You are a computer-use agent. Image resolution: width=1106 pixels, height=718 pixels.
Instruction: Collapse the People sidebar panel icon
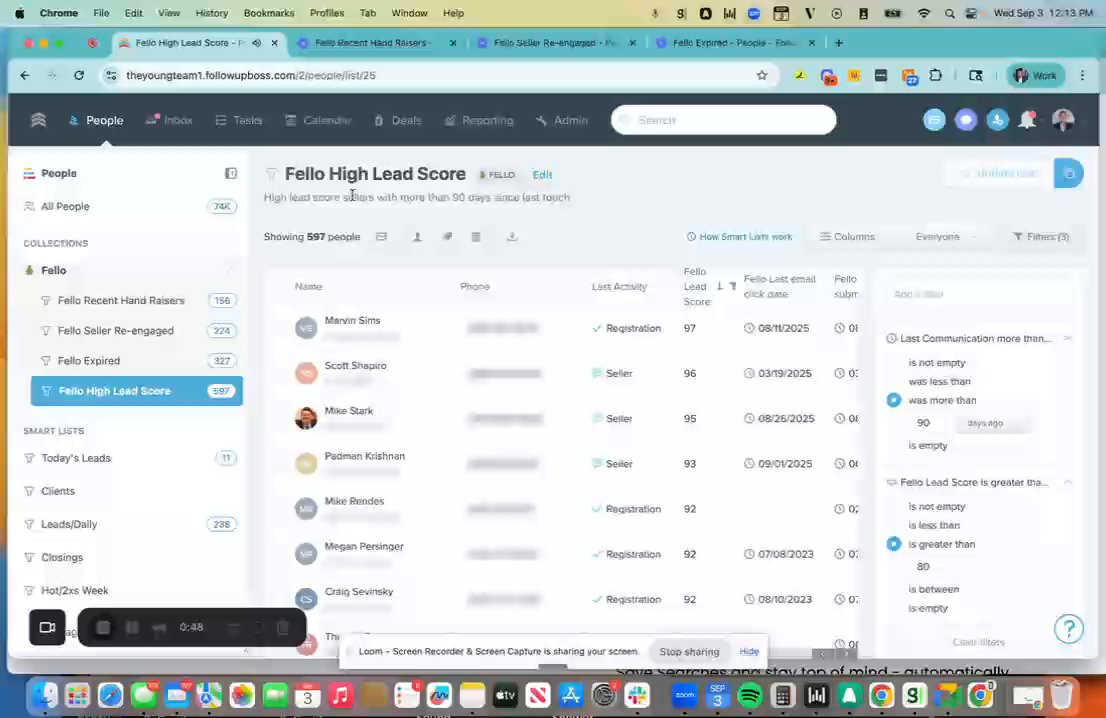pyautogui.click(x=231, y=174)
